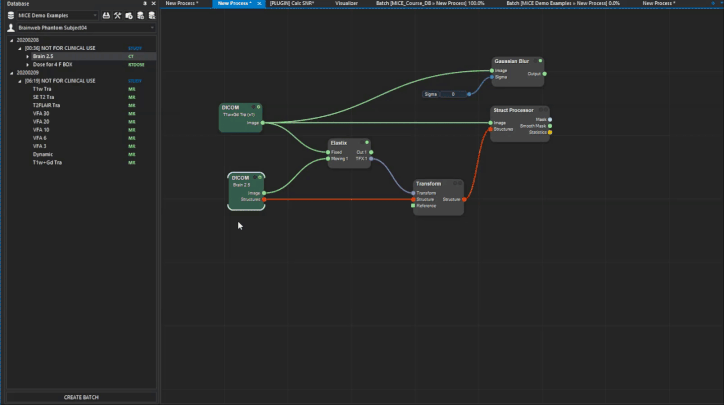Click the Gaussian Blur Sigma input port

[x=492, y=77]
